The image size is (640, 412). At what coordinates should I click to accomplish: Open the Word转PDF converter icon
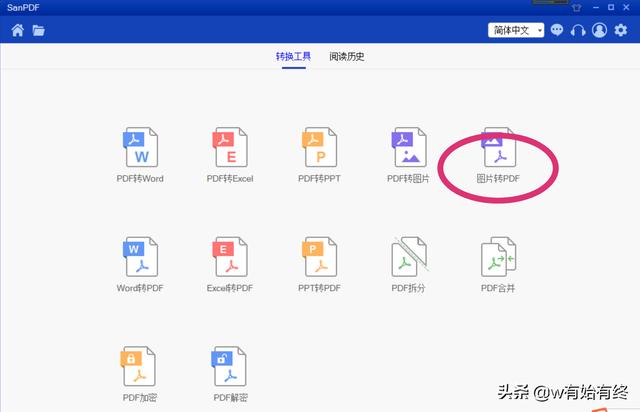coord(140,257)
